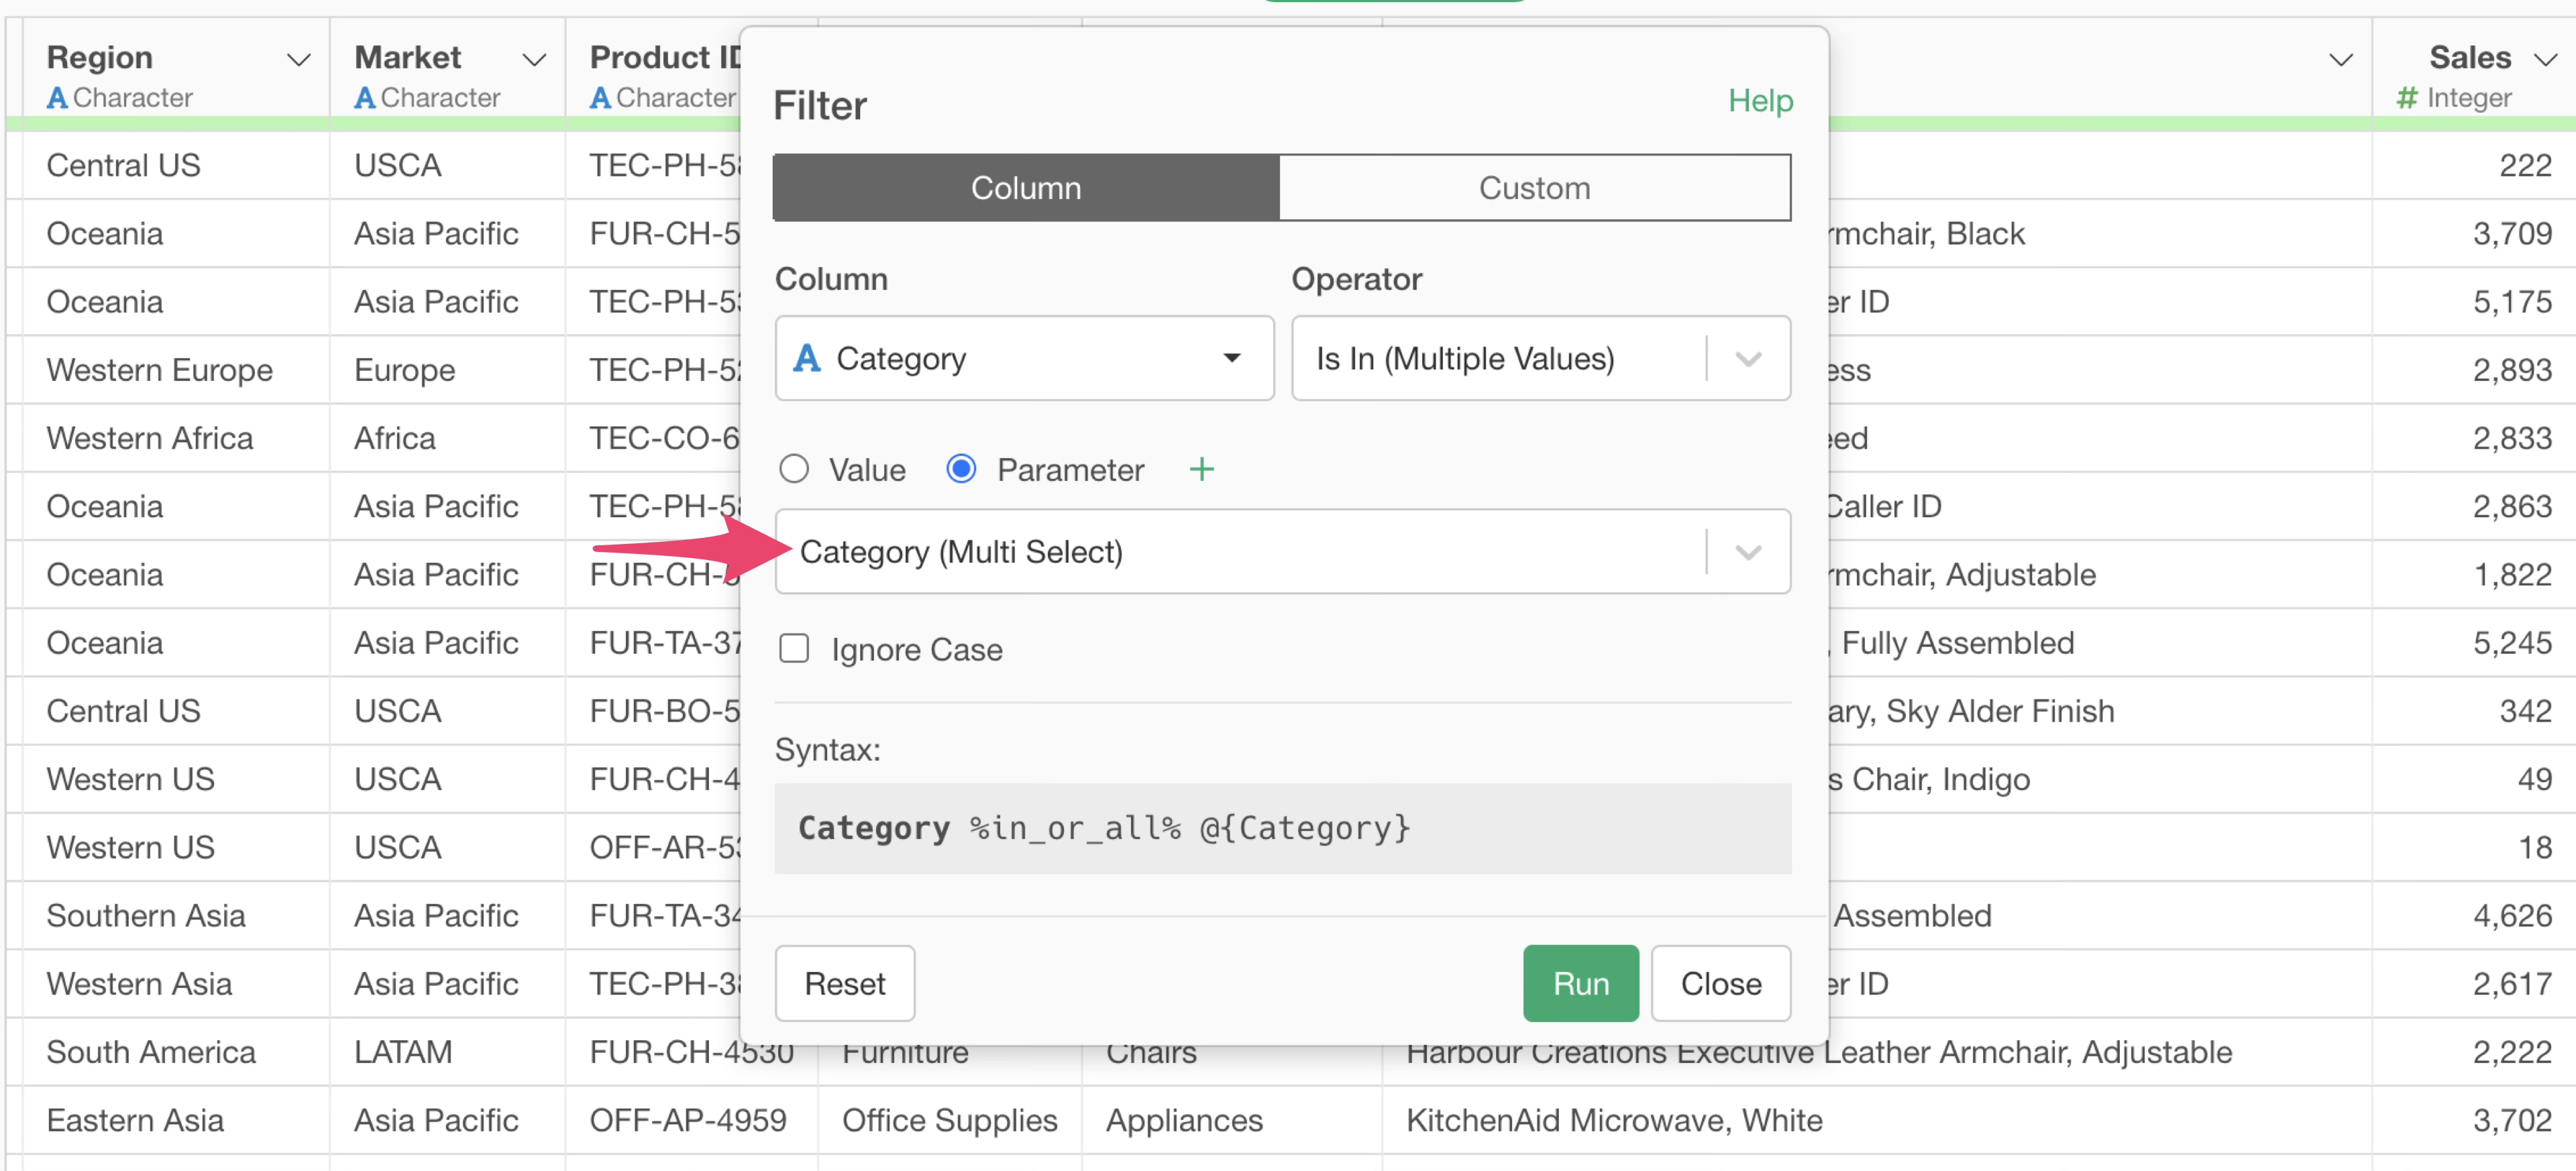Viewport: 2576px width, 1171px height.
Task: Enable the Ignore Case checkbox
Action: [794, 649]
